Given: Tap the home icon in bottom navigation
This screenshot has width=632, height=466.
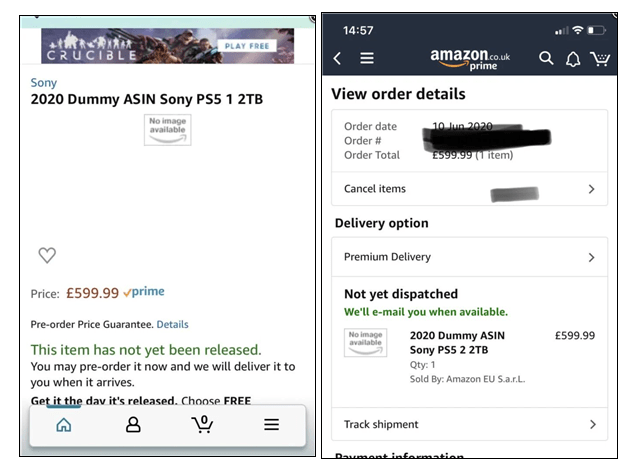Looking at the screenshot, I should pyautogui.click(x=64, y=425).
